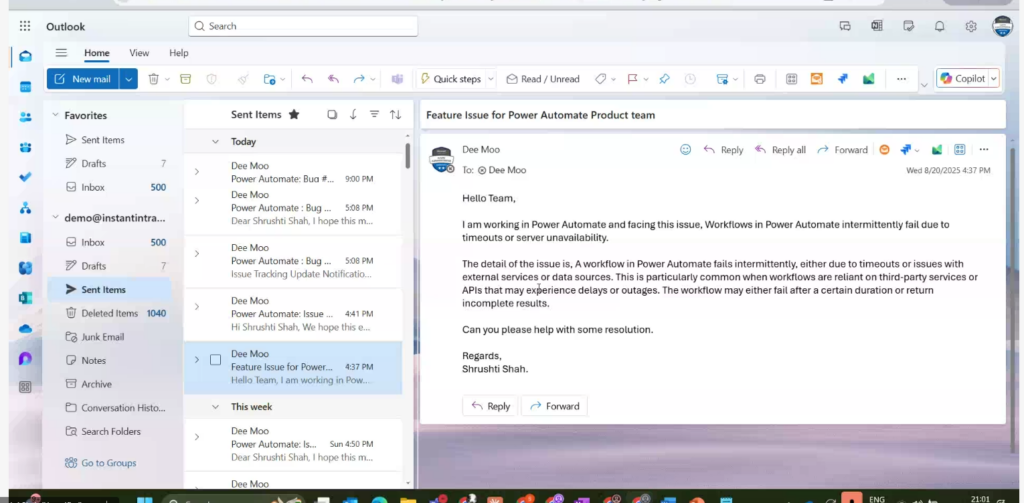
Task: Collapse the Today message group
Action: click(215, 142)
